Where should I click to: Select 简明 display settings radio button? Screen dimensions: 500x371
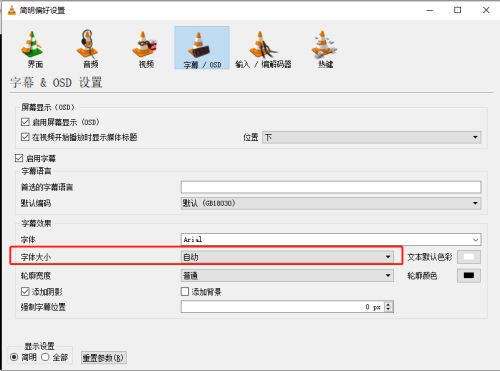pos(14,357)
